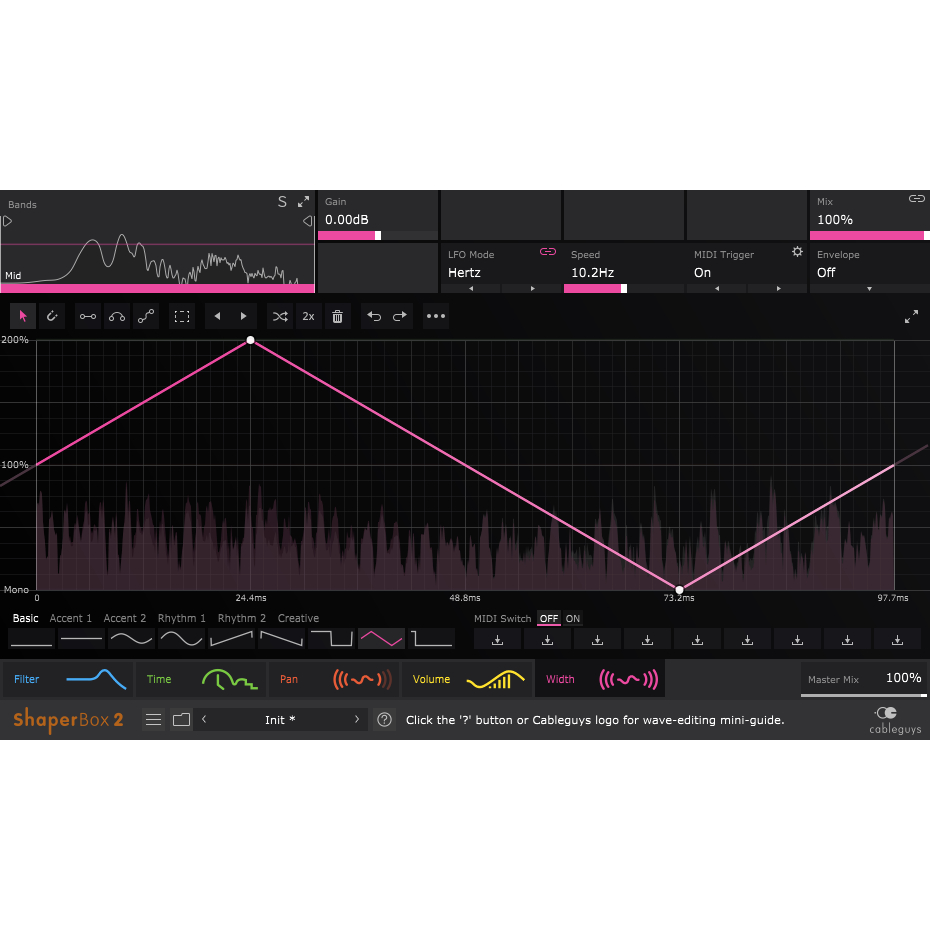Select the triangle wave preset thumbnail
Screen dimensions: 930x930
pyautogui.click(x=381, y=639)
